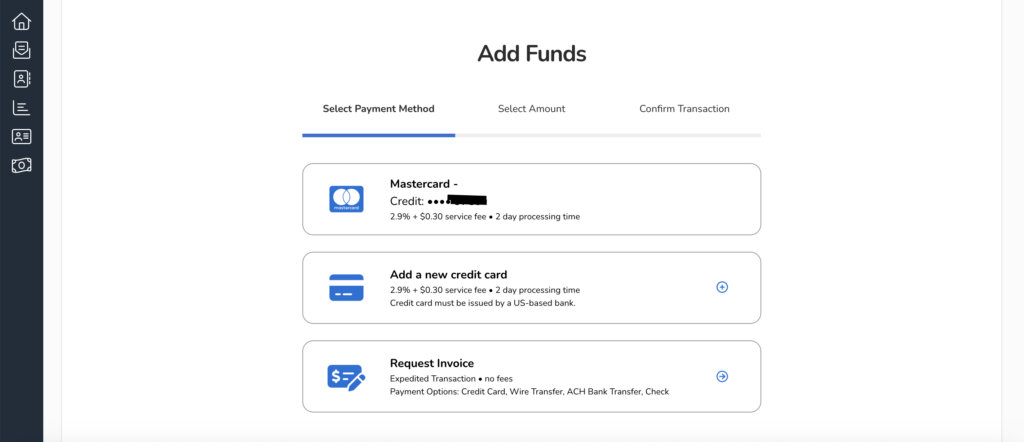Image resolution: width=1024 pixels, height=442 pixels.
Task: Click the redacted Mastercard credit number
Action: pyautogui.click(x=454, y=202)
